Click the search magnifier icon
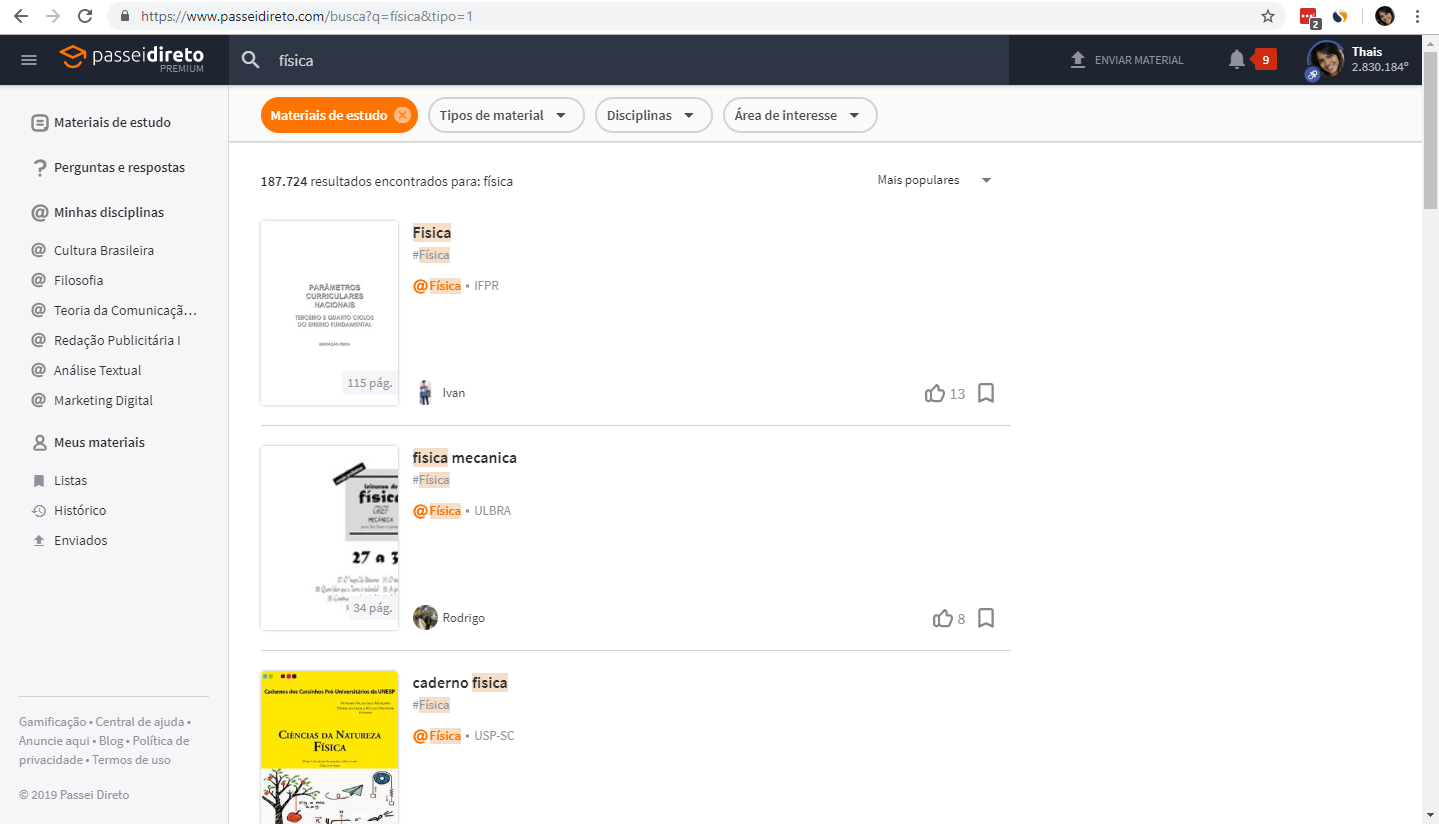The width and height of the screenshot is (1439, 824). 251,60
